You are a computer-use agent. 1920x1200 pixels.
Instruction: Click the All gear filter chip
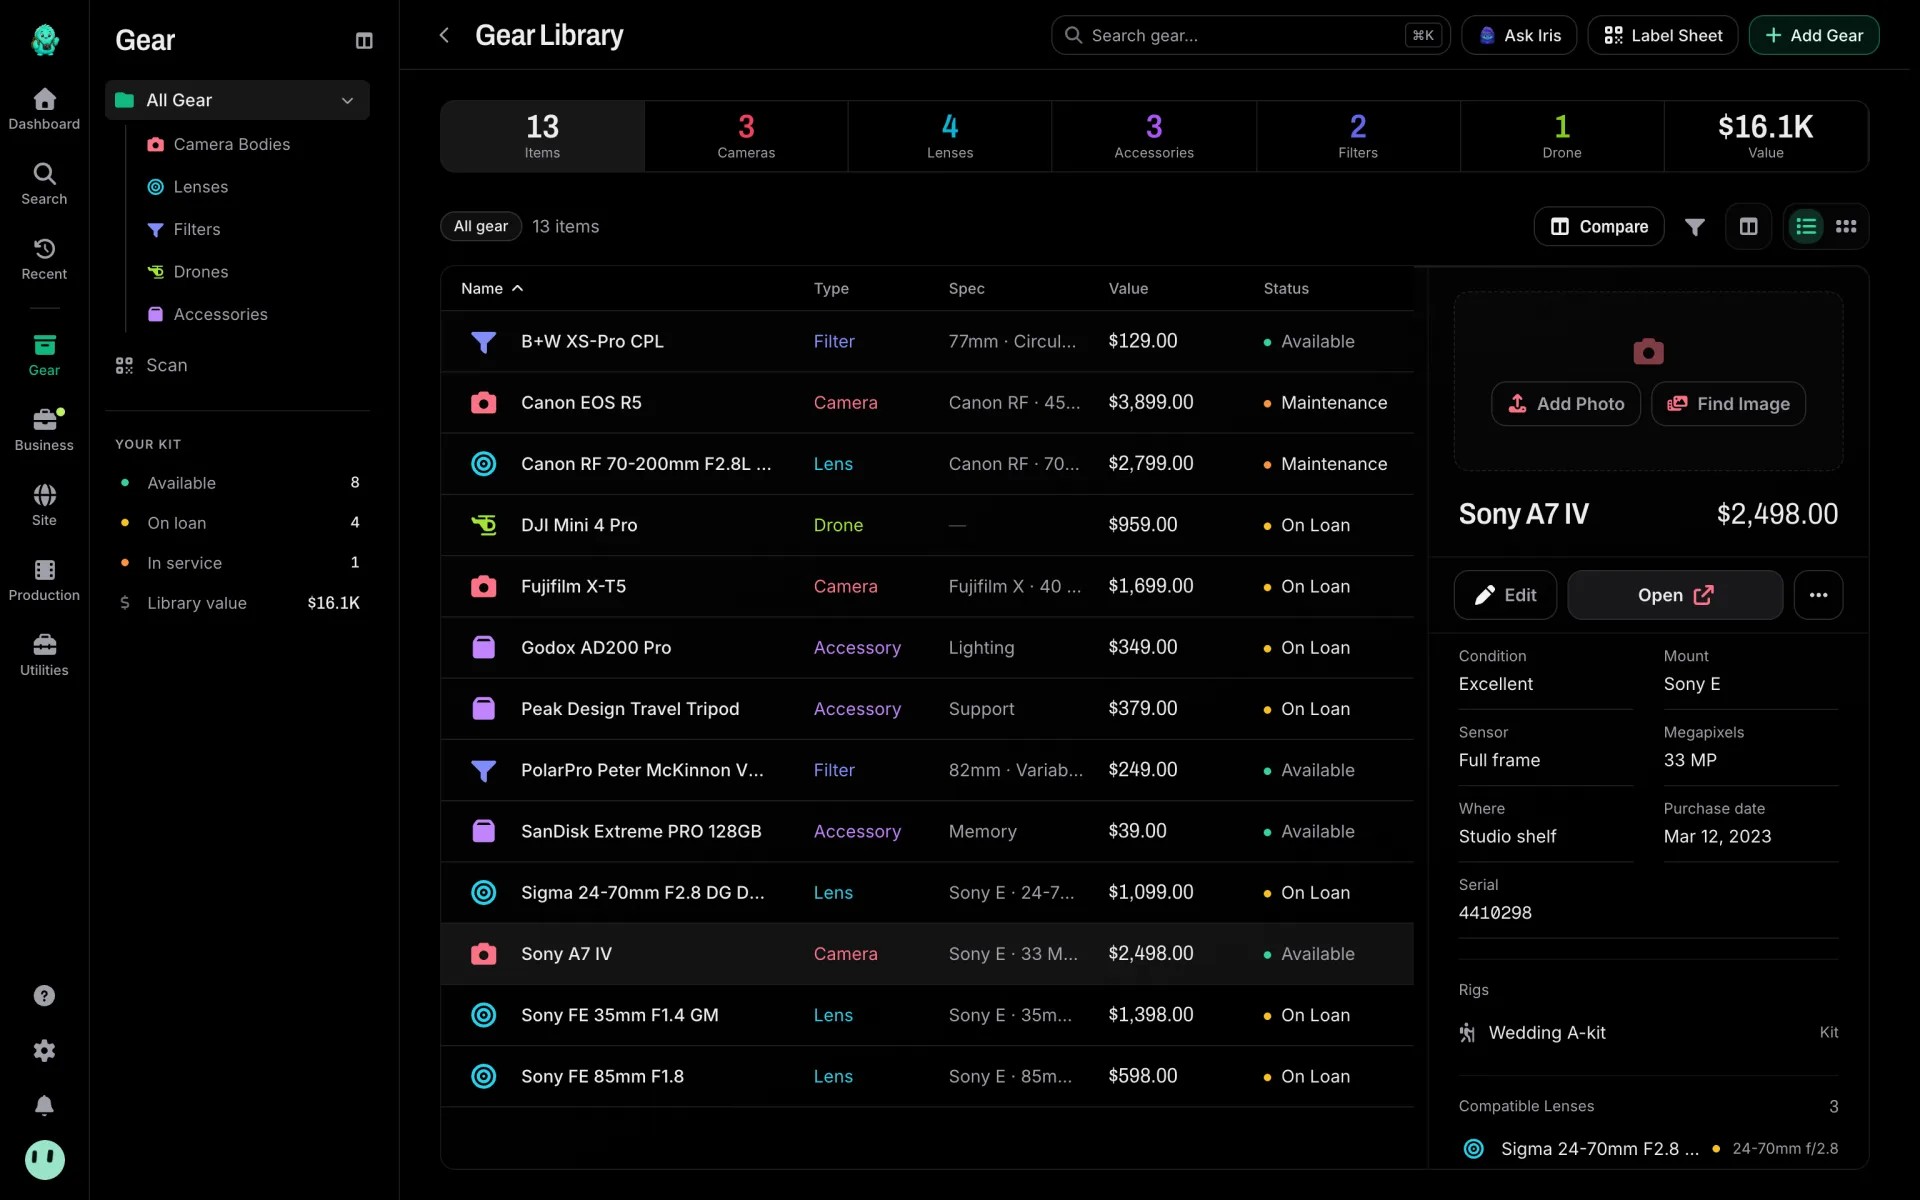point(481,227)
